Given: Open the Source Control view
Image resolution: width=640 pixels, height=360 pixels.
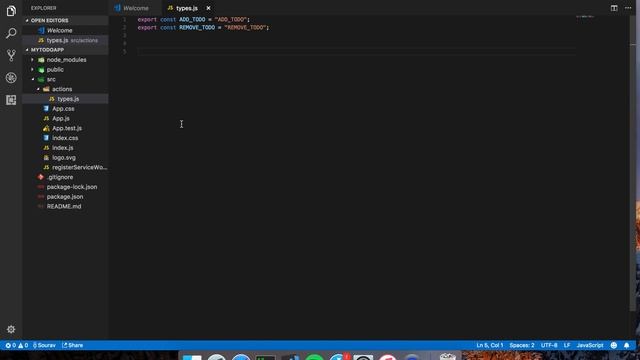Looking at the screenshot, I should [x=11, y=55].
